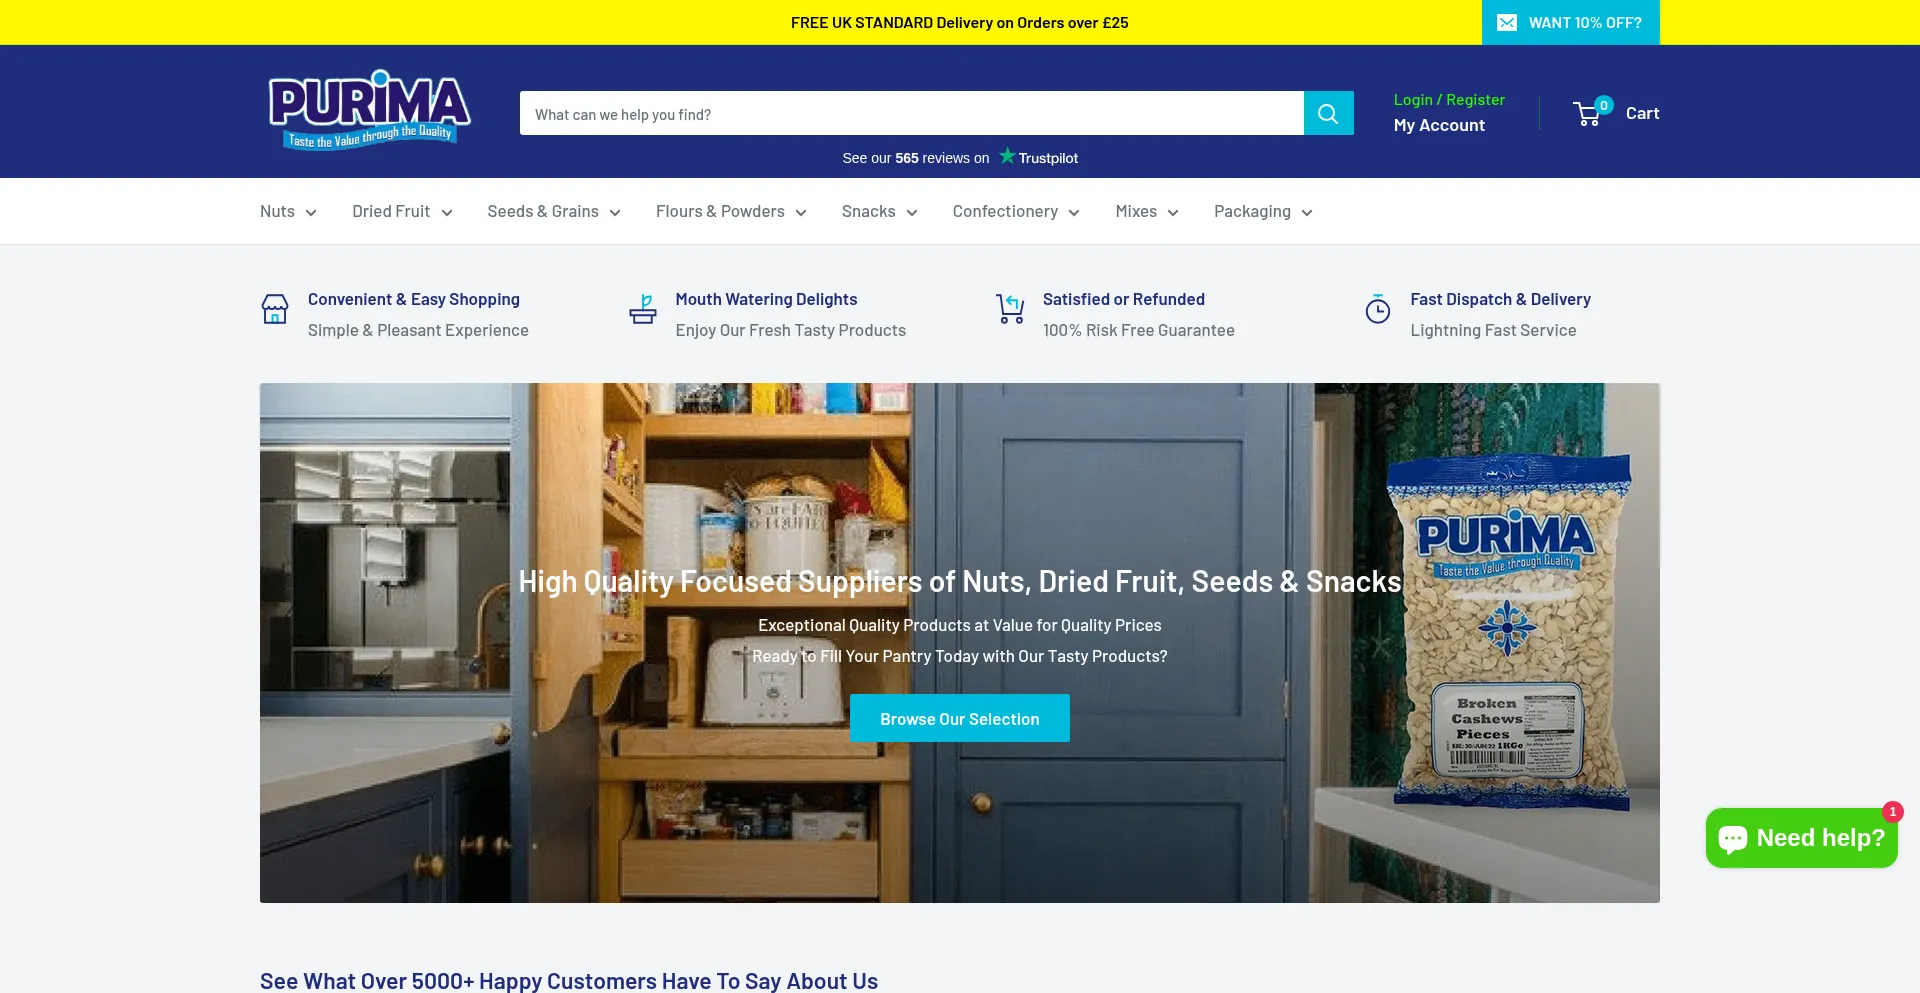Image resolution: width=1920 pixels, height=993 pixels.
Task: Open the cart via the cart icon
Action: click(x=1588, y=113)
